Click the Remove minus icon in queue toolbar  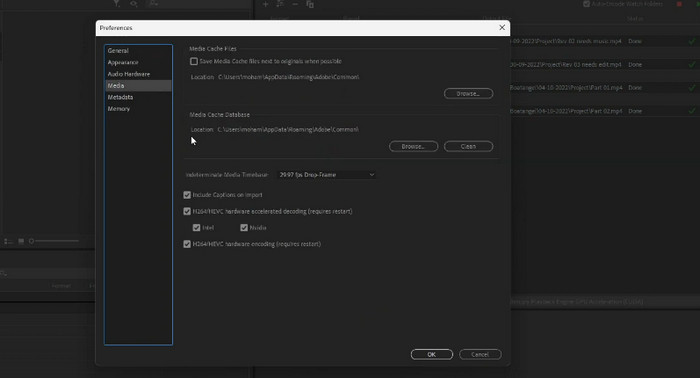coord(295,4)
